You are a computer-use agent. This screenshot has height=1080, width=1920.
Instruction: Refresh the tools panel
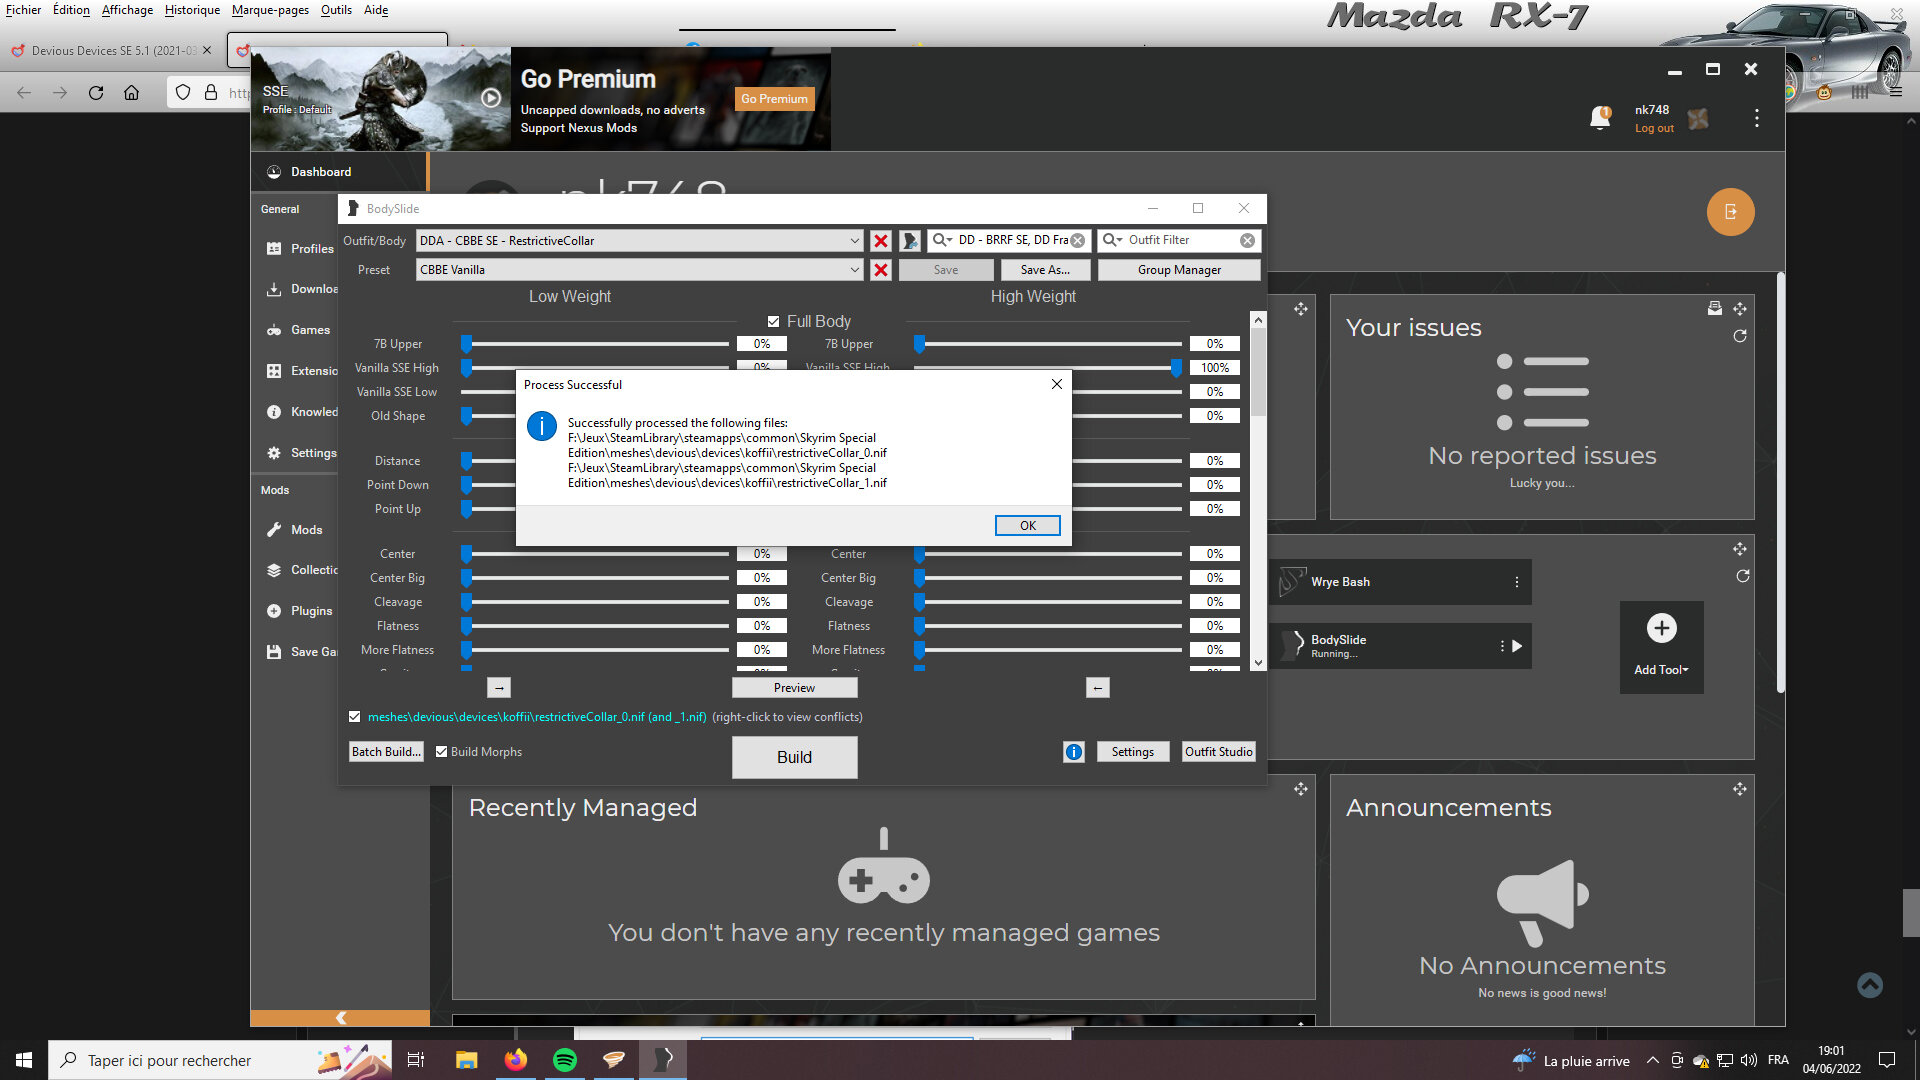pos(1743,576)
